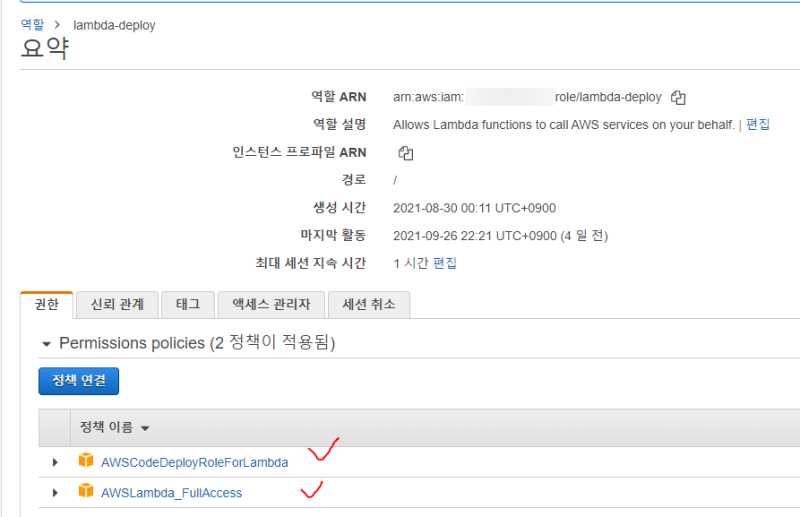The width and height of the screenshot is (800, 517).
Task: Open the 신뢰 관계 tab
Action: (x=117, y=305)
